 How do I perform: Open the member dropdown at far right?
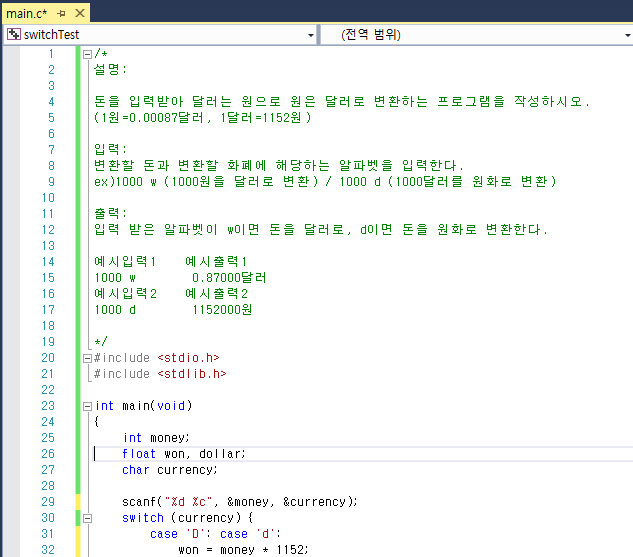625,34
